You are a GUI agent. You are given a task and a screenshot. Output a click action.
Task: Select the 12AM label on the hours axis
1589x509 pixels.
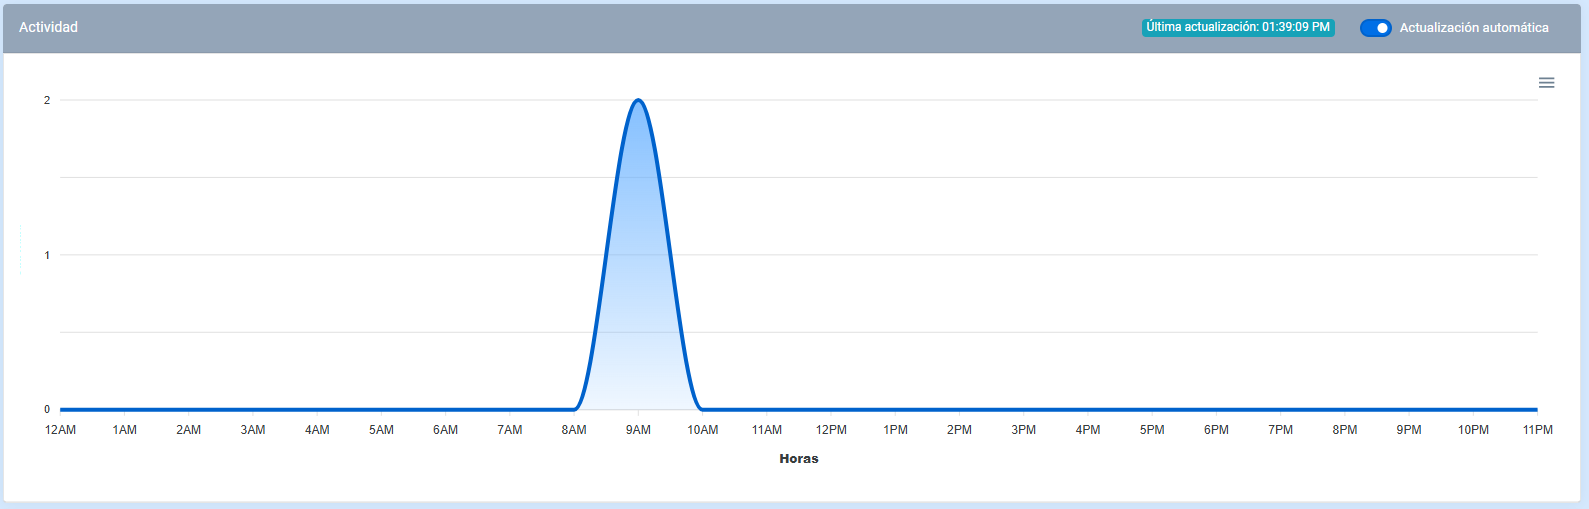[x=60, y=430]
